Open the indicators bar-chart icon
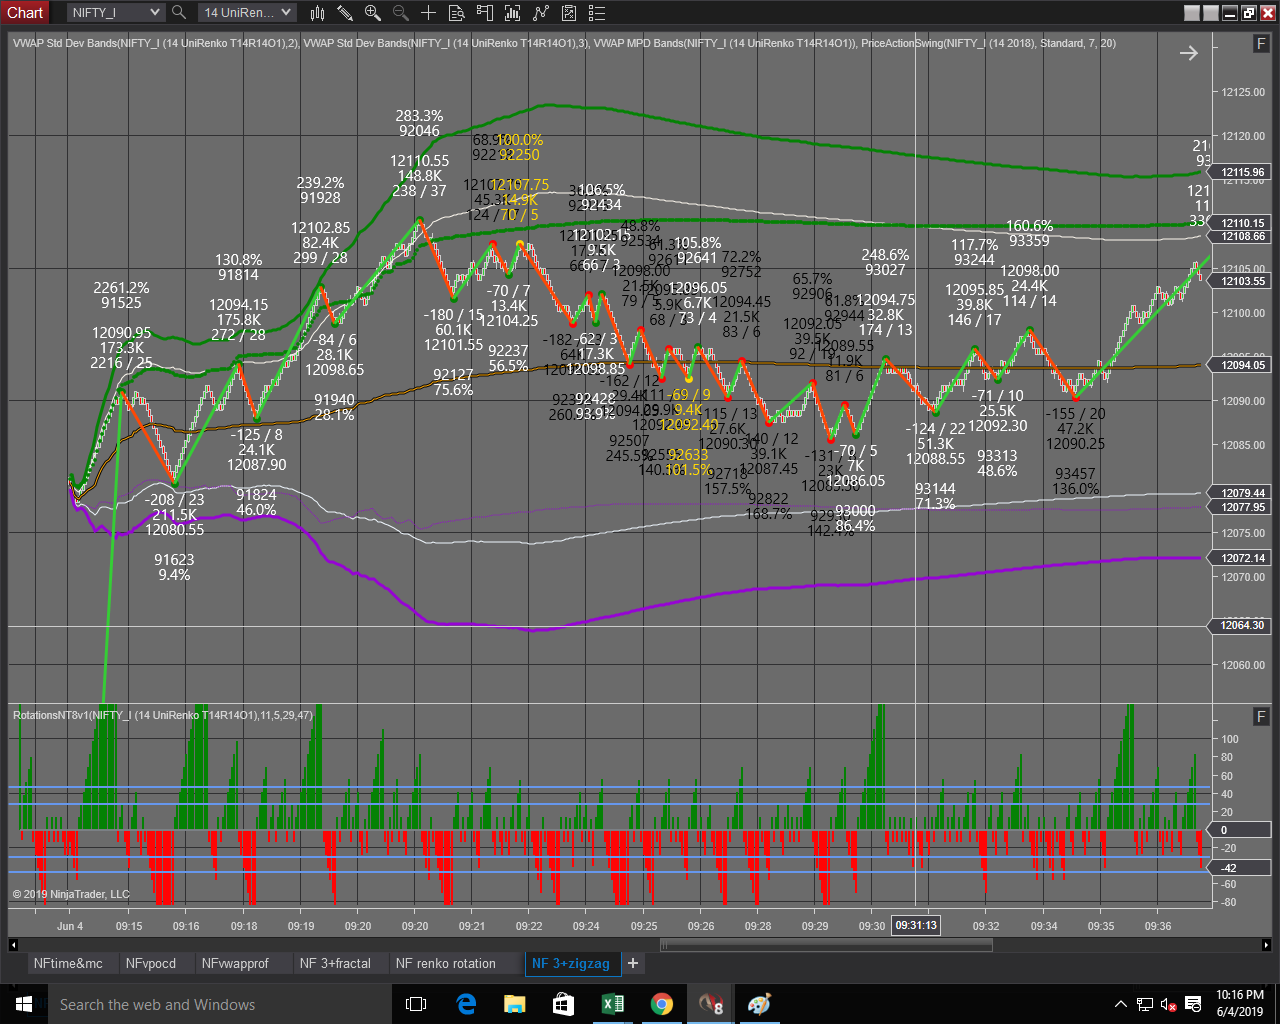The height and width of the screenshot is (1024, 1280). point(513,13)
